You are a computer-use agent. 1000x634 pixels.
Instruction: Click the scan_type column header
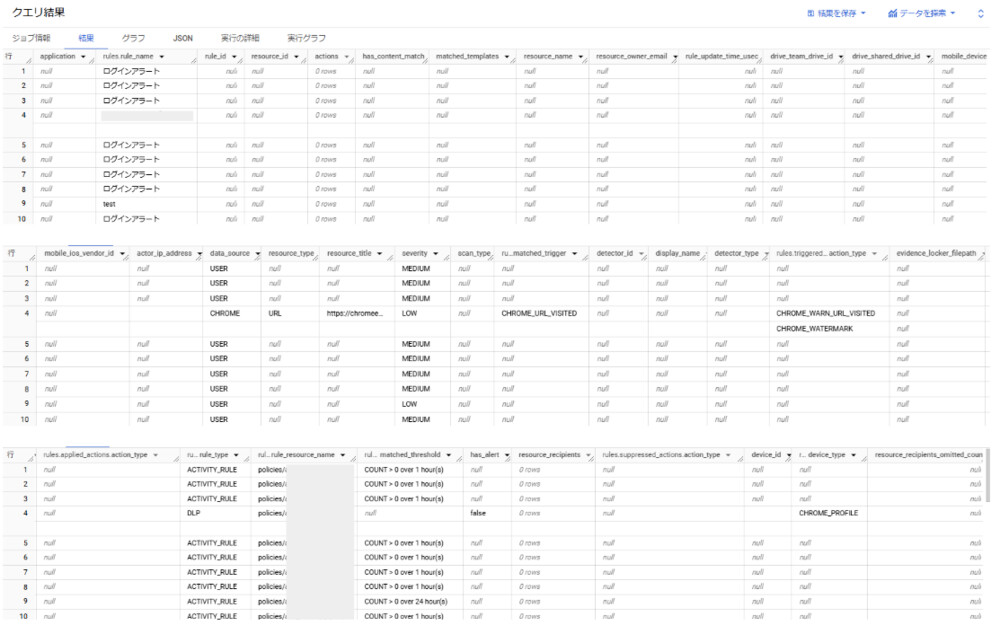click(x=474, y=254)
